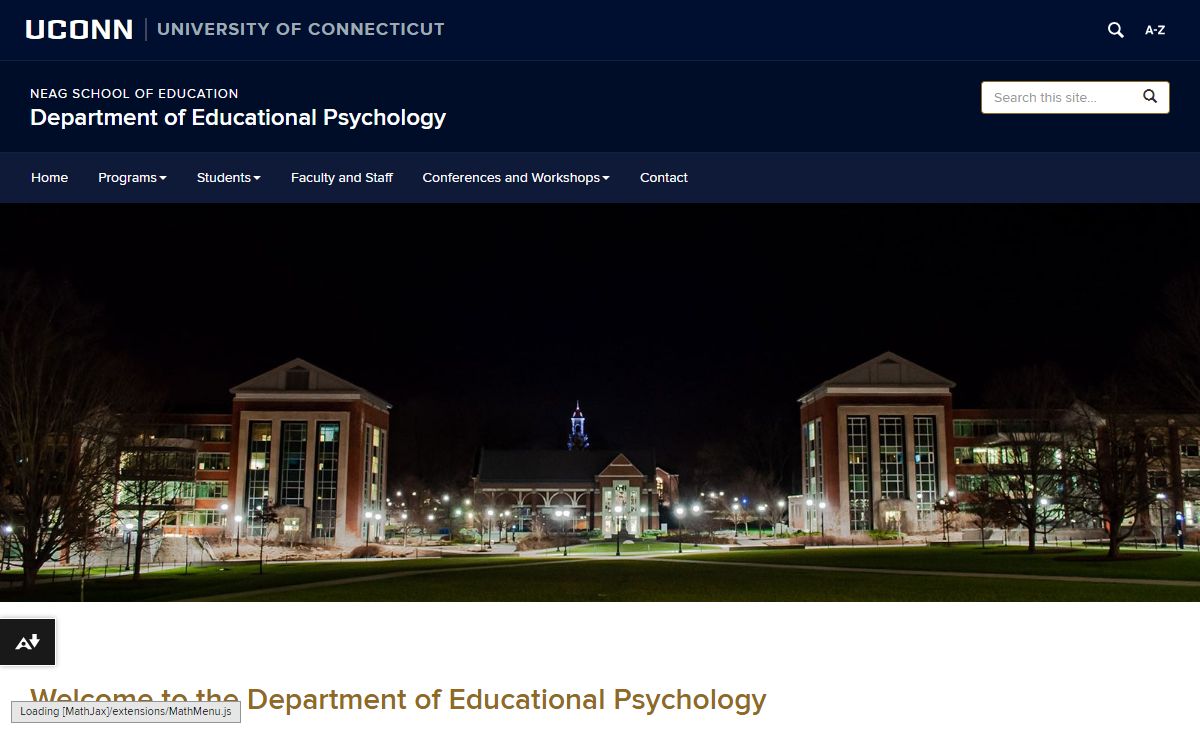The image size is (1200, 740).
Task: Submit search with the search box magnifier
Action: (x=1150, y=97)
